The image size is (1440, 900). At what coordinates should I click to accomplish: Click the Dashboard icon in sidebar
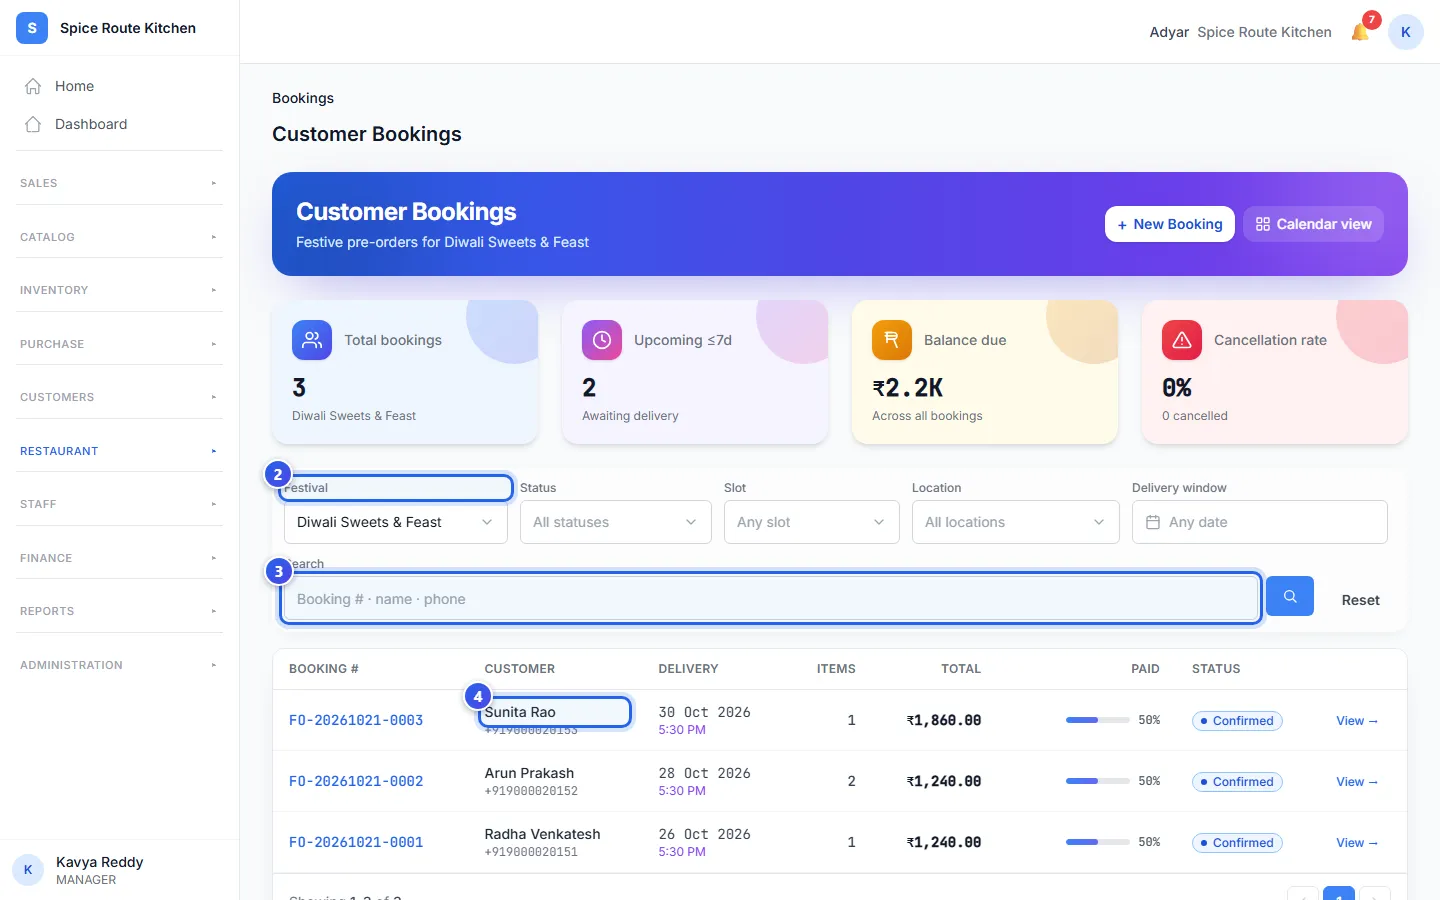(33, 124)
